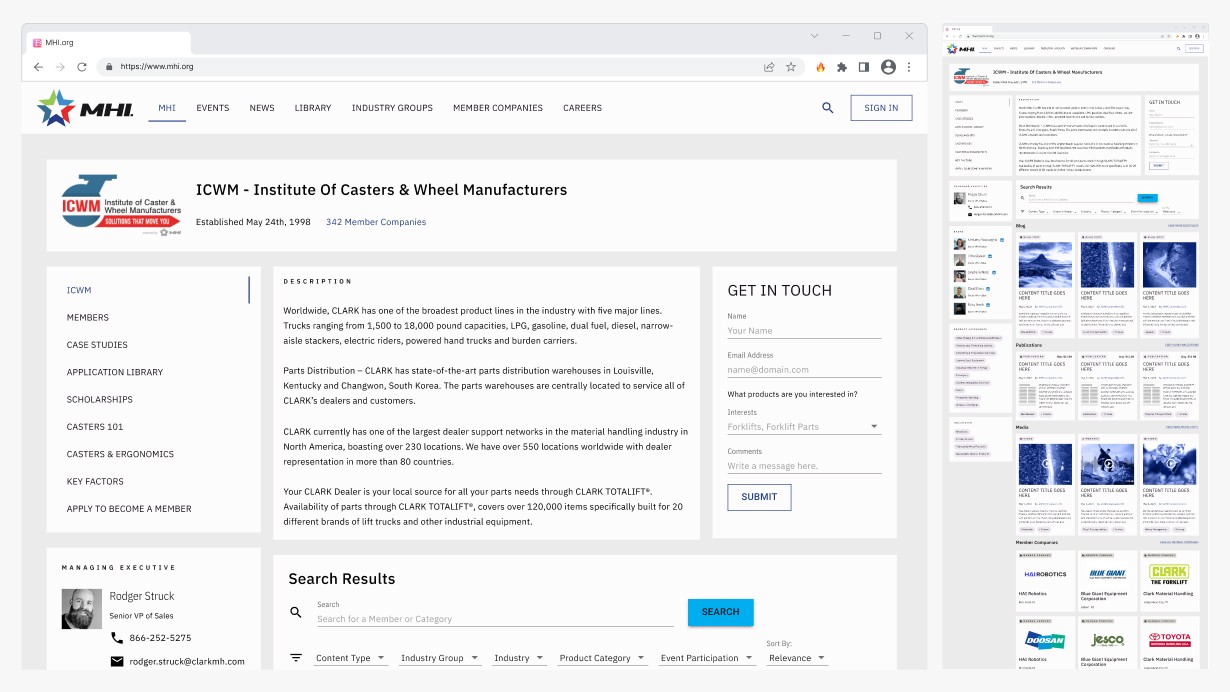Image resolution: width=1230 pixels, height=692 pixels.
Task: Open INDUSTRY GROUPS in the navigation
Action: (392, 108)
